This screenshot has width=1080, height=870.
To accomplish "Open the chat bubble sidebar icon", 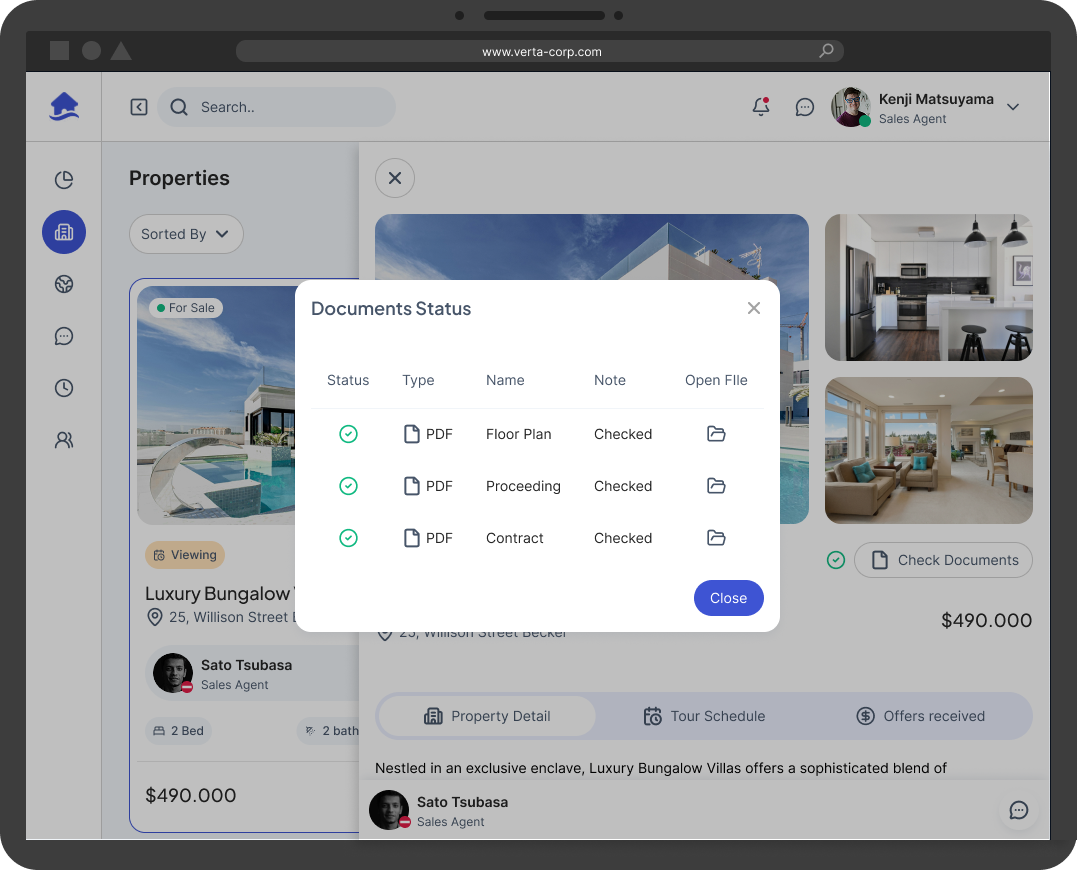I will point(64,336).
